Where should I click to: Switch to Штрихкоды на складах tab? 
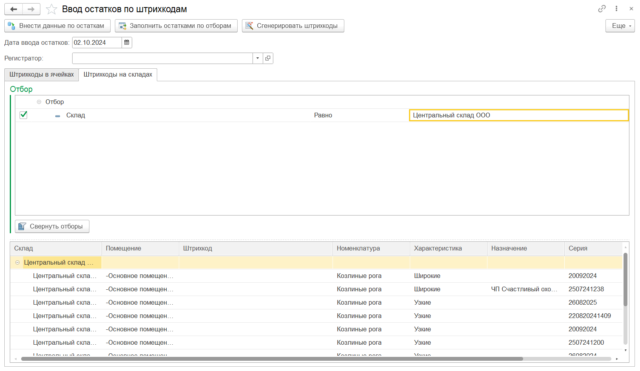tap(118, 75)
